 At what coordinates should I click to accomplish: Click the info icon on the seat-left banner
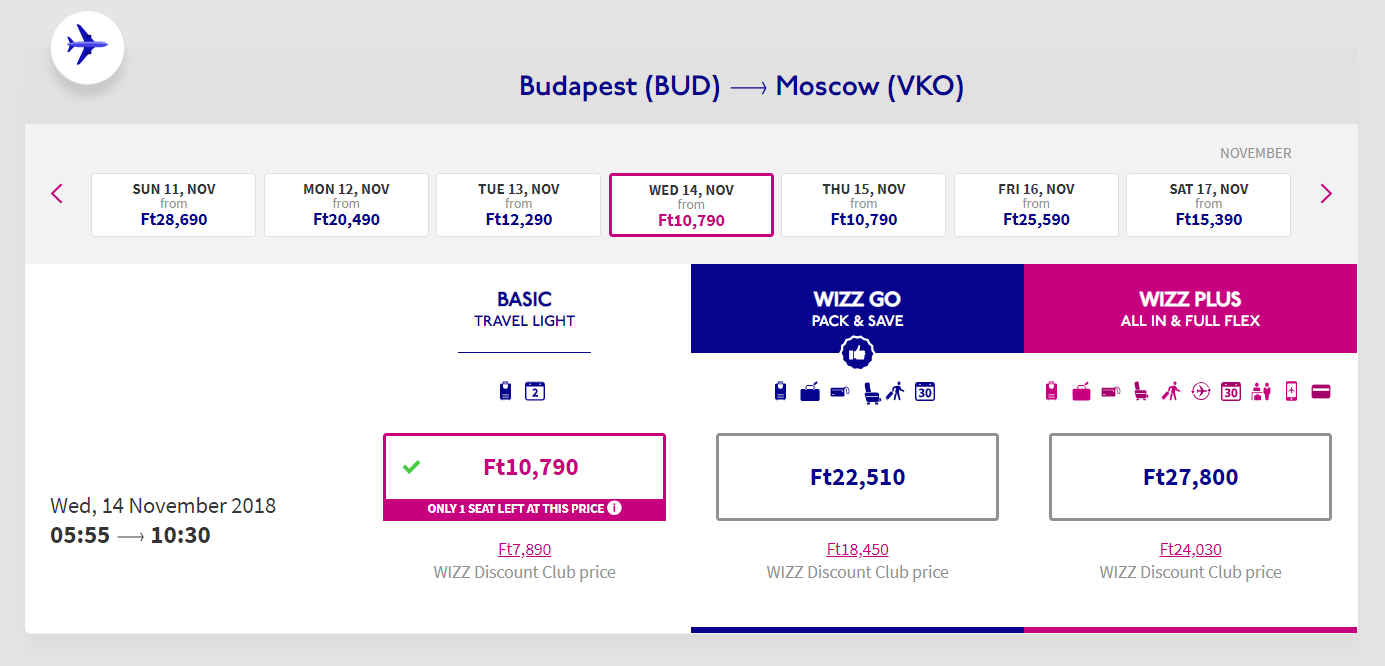(x=614, y=508)
